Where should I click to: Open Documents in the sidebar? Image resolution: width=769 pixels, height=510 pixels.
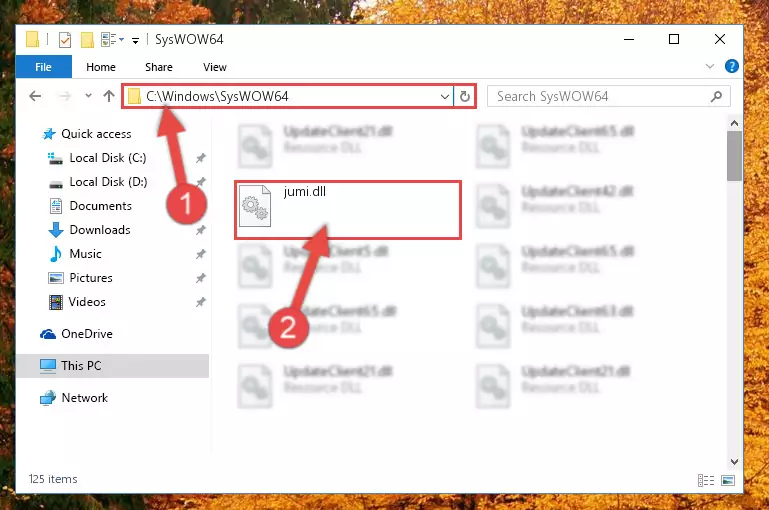(101, 206)
